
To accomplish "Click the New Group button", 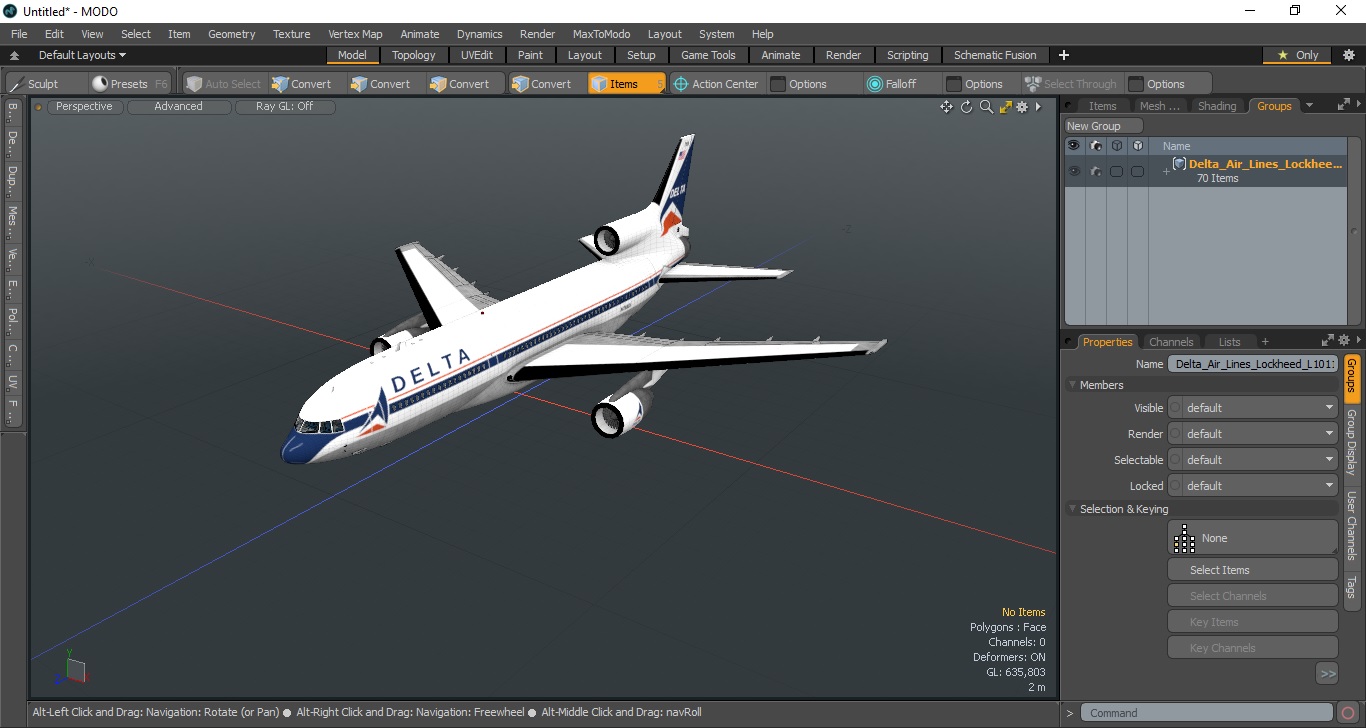I will click(x=1103, y=126).
